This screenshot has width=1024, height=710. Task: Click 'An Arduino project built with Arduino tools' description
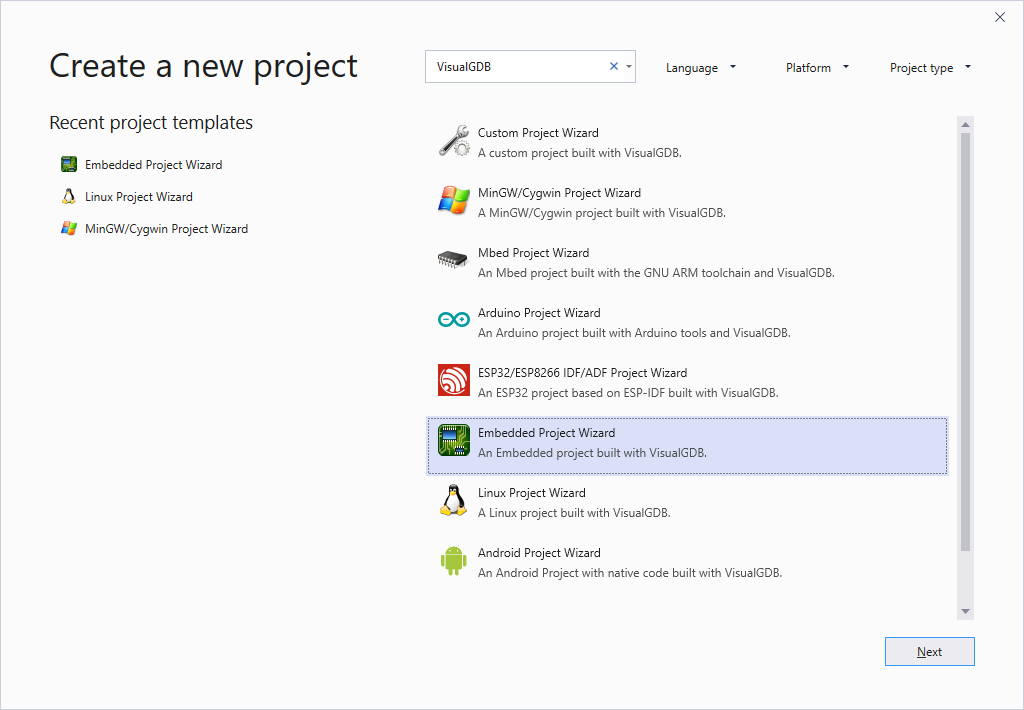634,333
